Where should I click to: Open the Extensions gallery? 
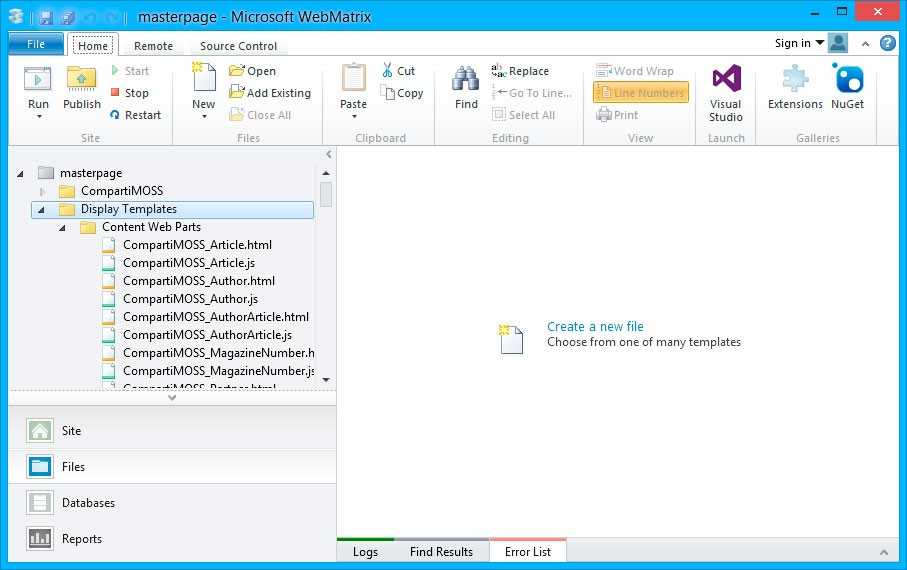click(x=795, y=86)
